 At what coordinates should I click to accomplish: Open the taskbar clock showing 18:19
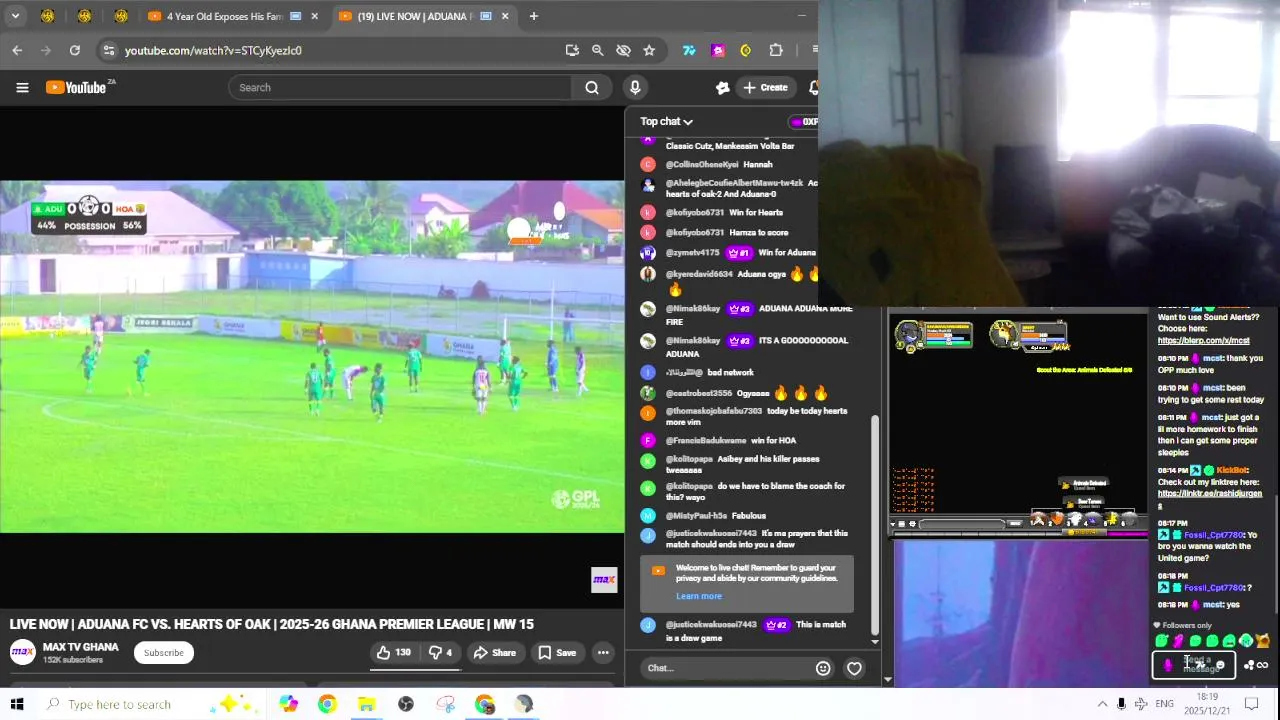1207,704
